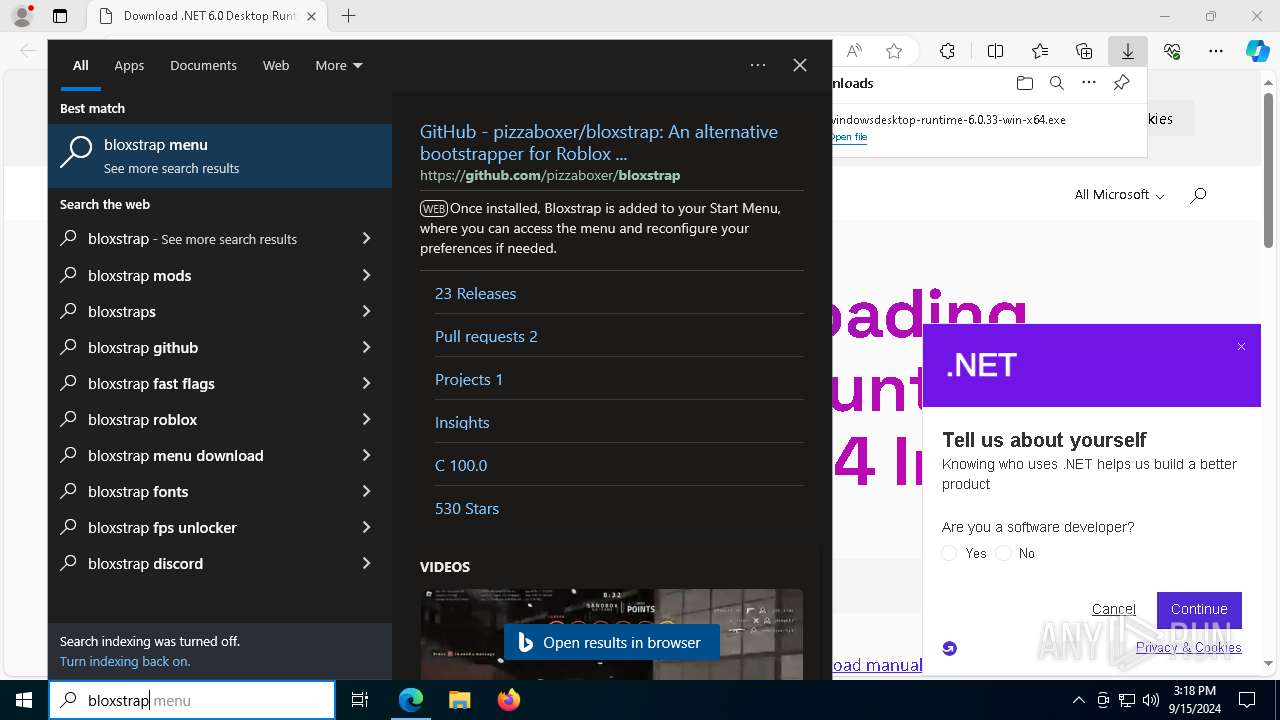
Task: Open the Collections icon
Action: (1084, 51)
